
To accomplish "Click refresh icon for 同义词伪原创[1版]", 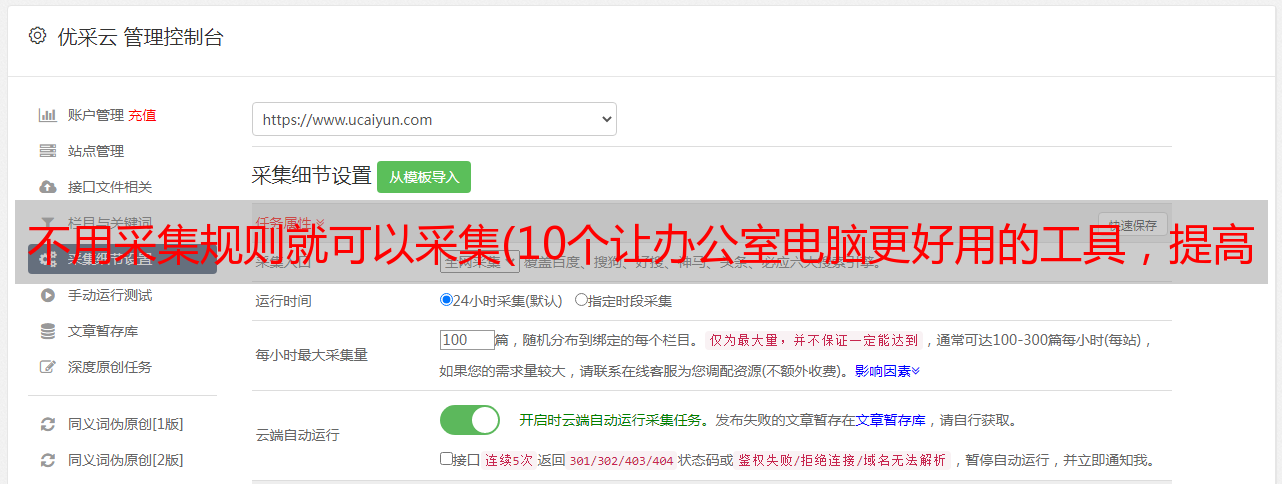I will 47,424.
